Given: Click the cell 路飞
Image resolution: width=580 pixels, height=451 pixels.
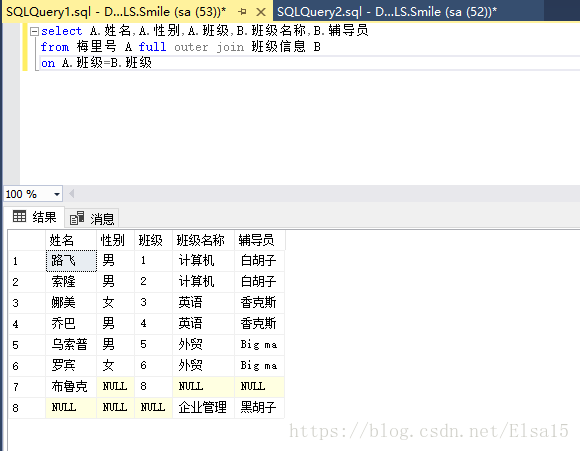Looking at the screenshot, I should click(71, 261).
